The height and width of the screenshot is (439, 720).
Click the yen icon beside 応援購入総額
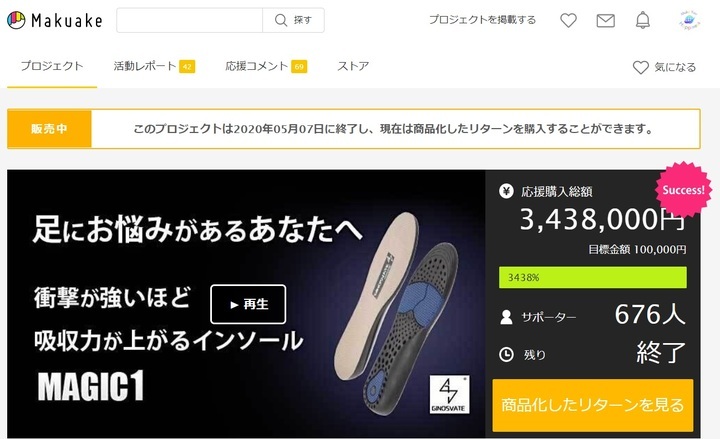pyautogui.click(x=506, y=191)
